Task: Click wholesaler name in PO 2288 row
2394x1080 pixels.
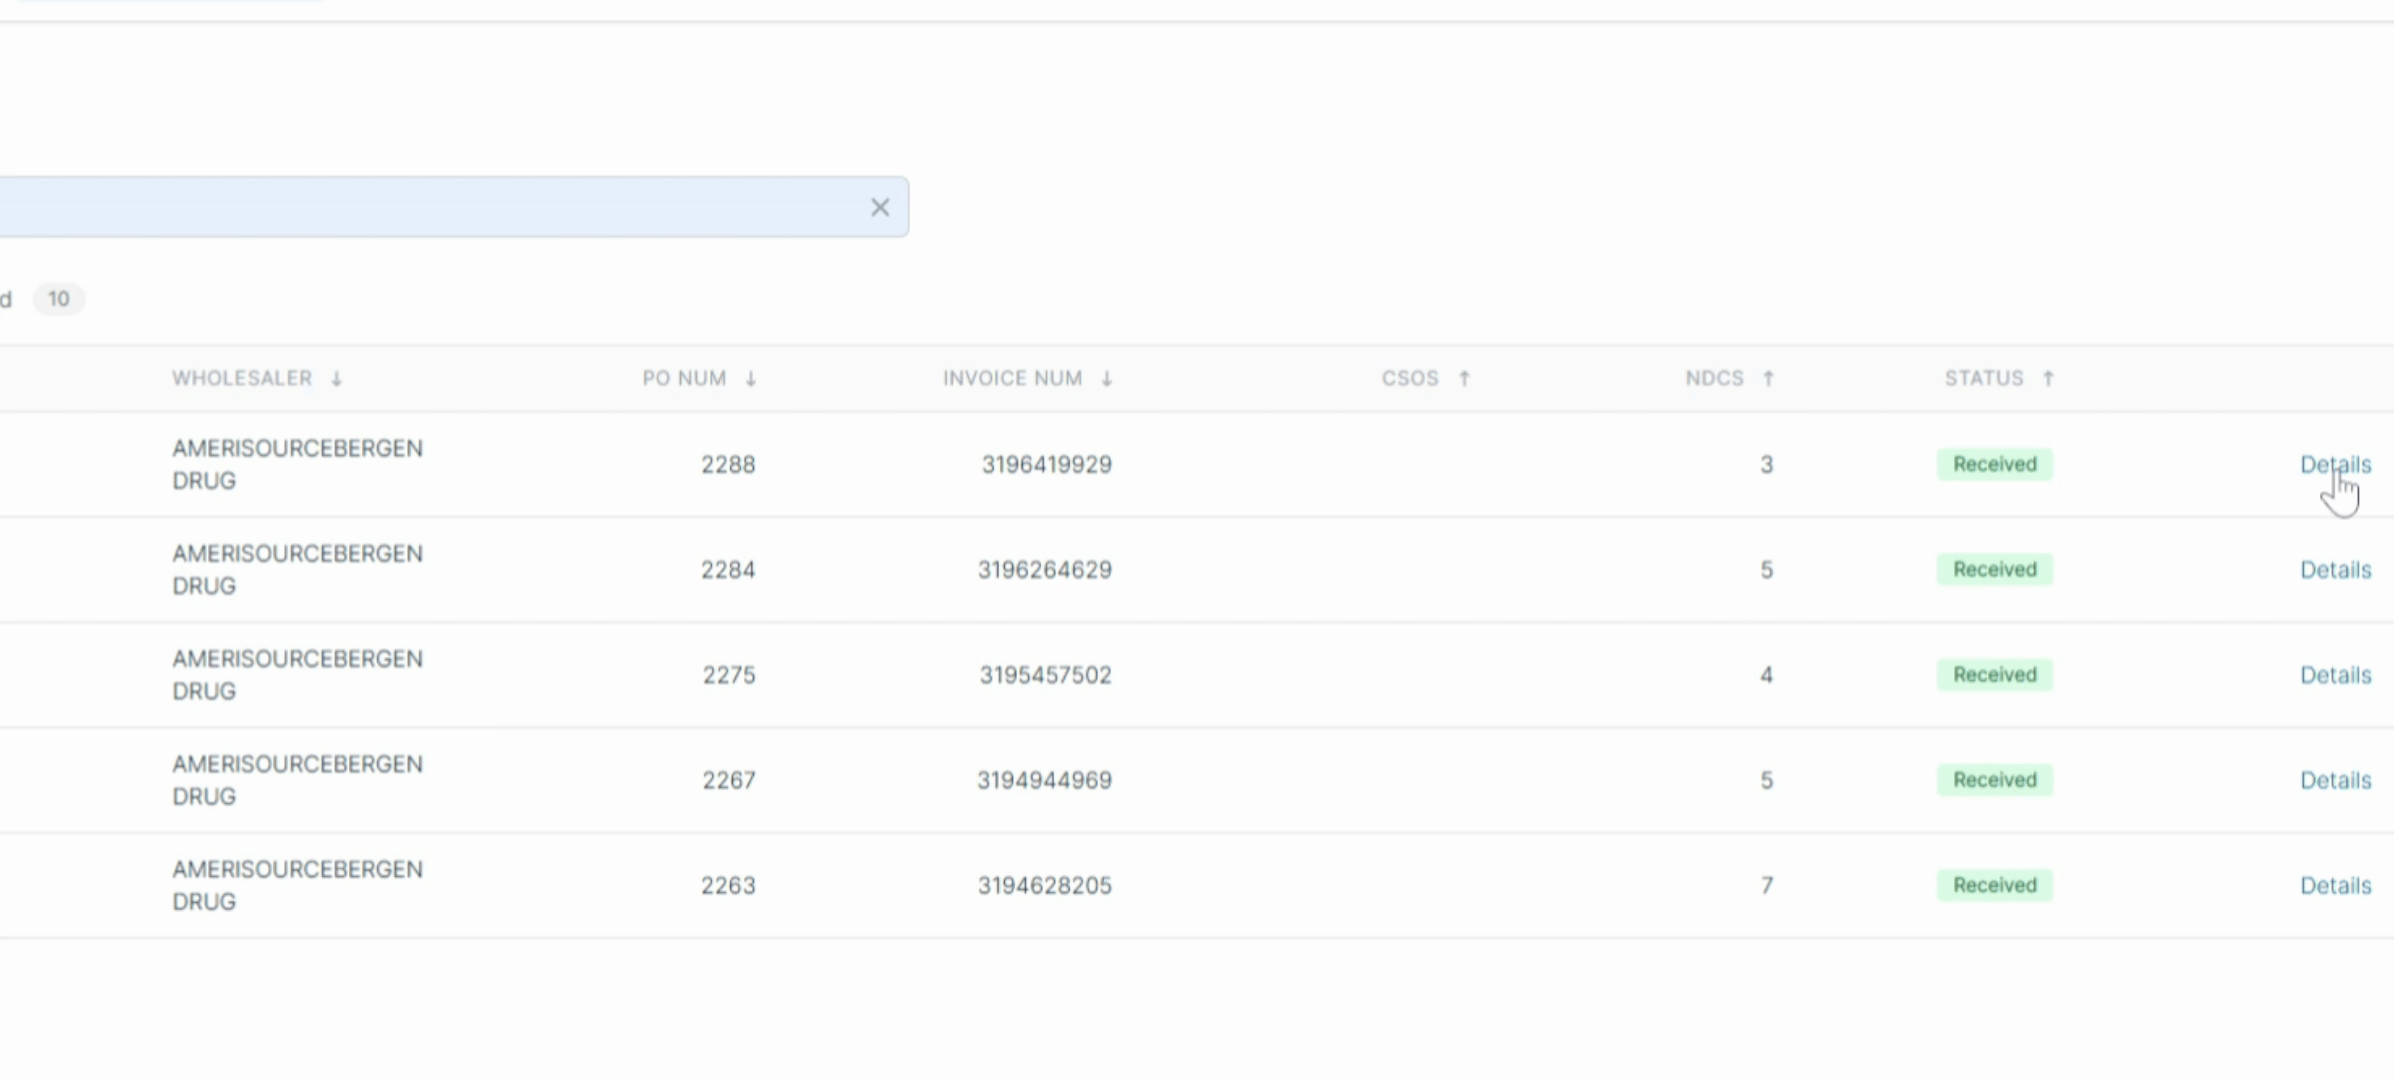Action: [x=297, y=464]
